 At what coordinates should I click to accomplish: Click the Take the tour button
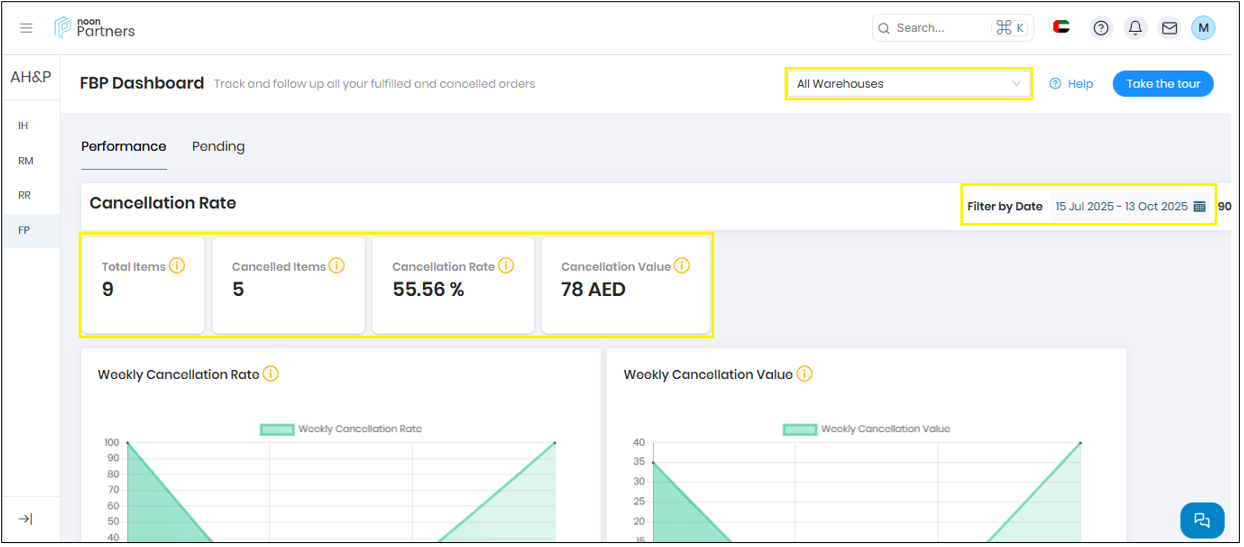pyautogui.click(x=1162, y=84)
